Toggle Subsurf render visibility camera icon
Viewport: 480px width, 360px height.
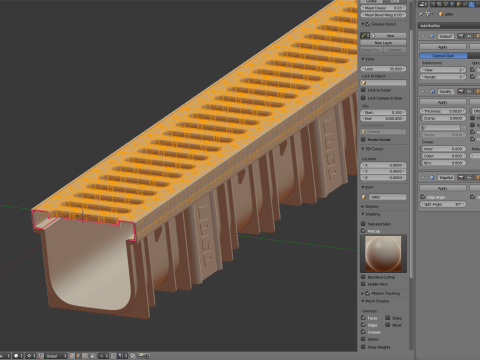pos(461,36)
